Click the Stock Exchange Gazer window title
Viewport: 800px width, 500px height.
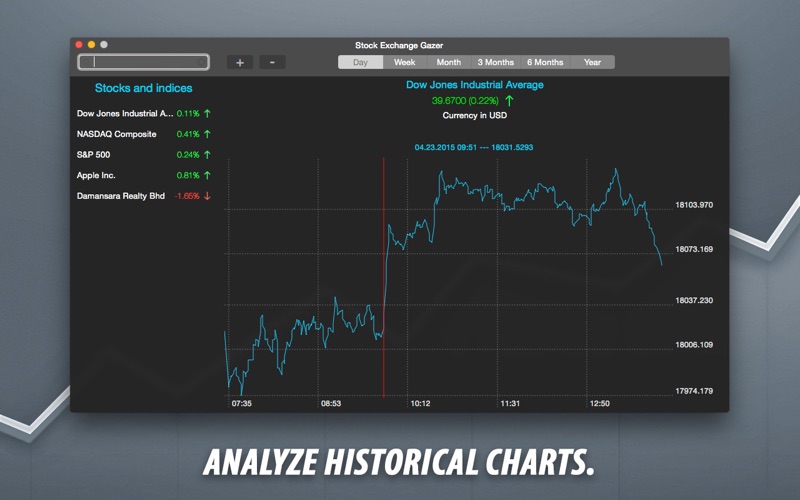click(399, 45)
